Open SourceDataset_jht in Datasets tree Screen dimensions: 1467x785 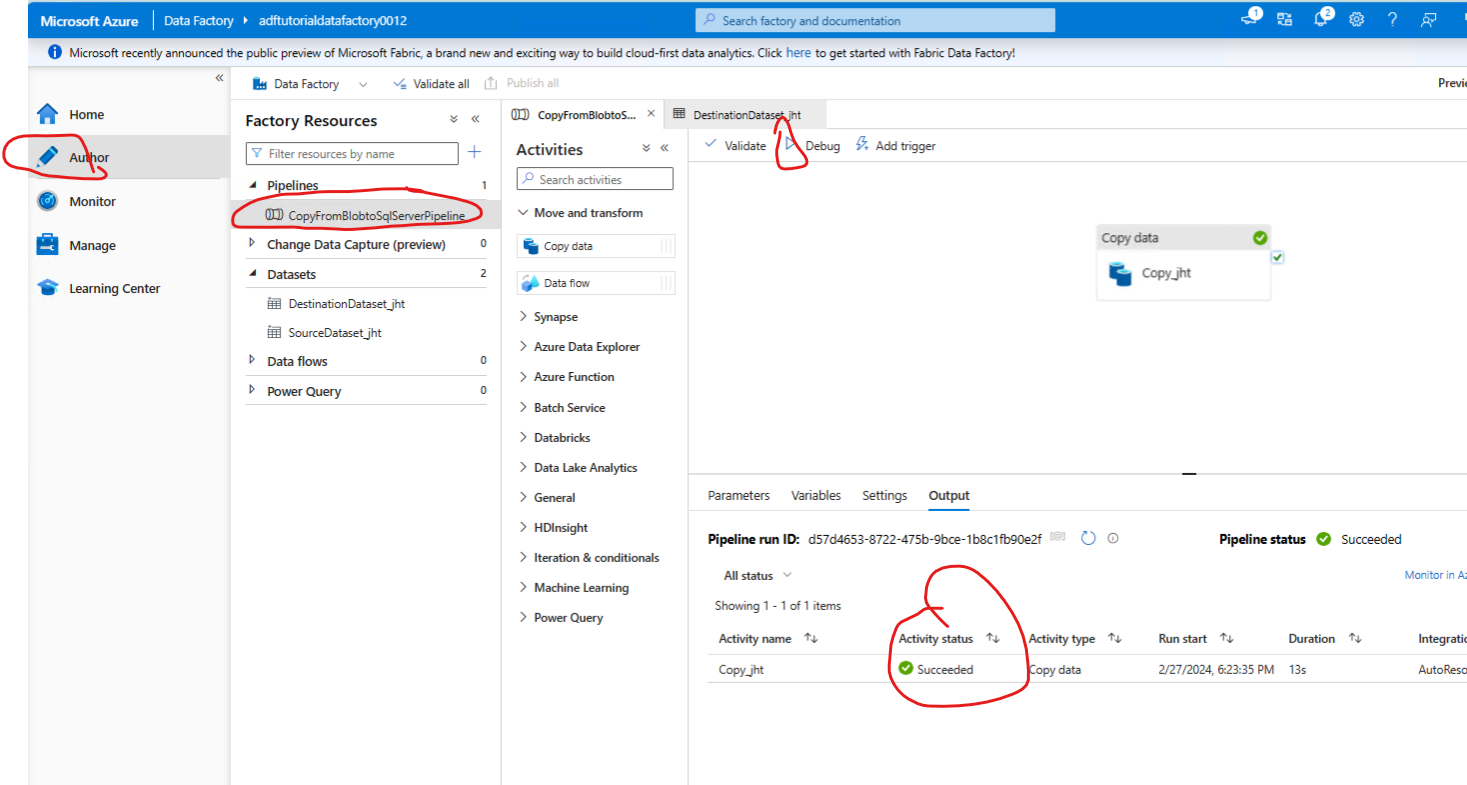click(335, 332)
